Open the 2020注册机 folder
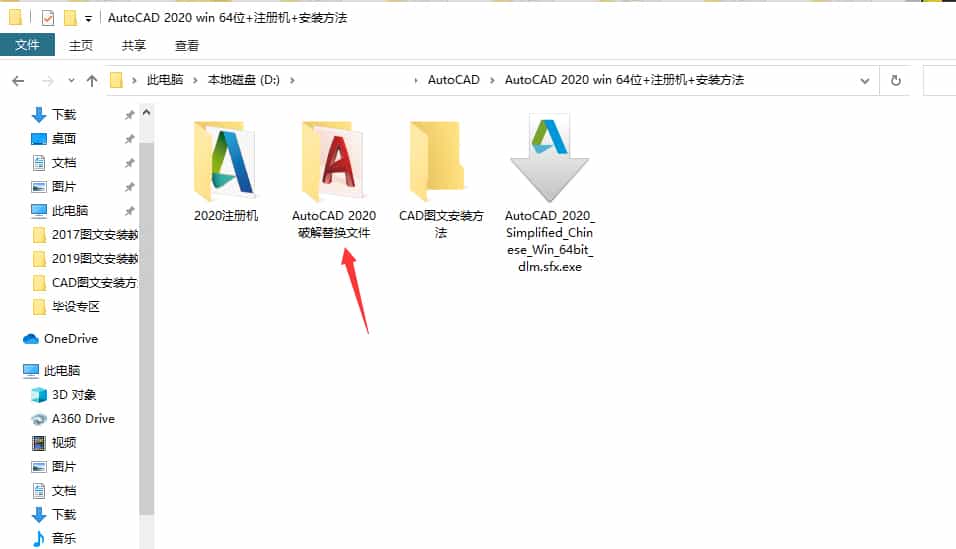Viewport: 956px width, 549px height. coord(224,161)
